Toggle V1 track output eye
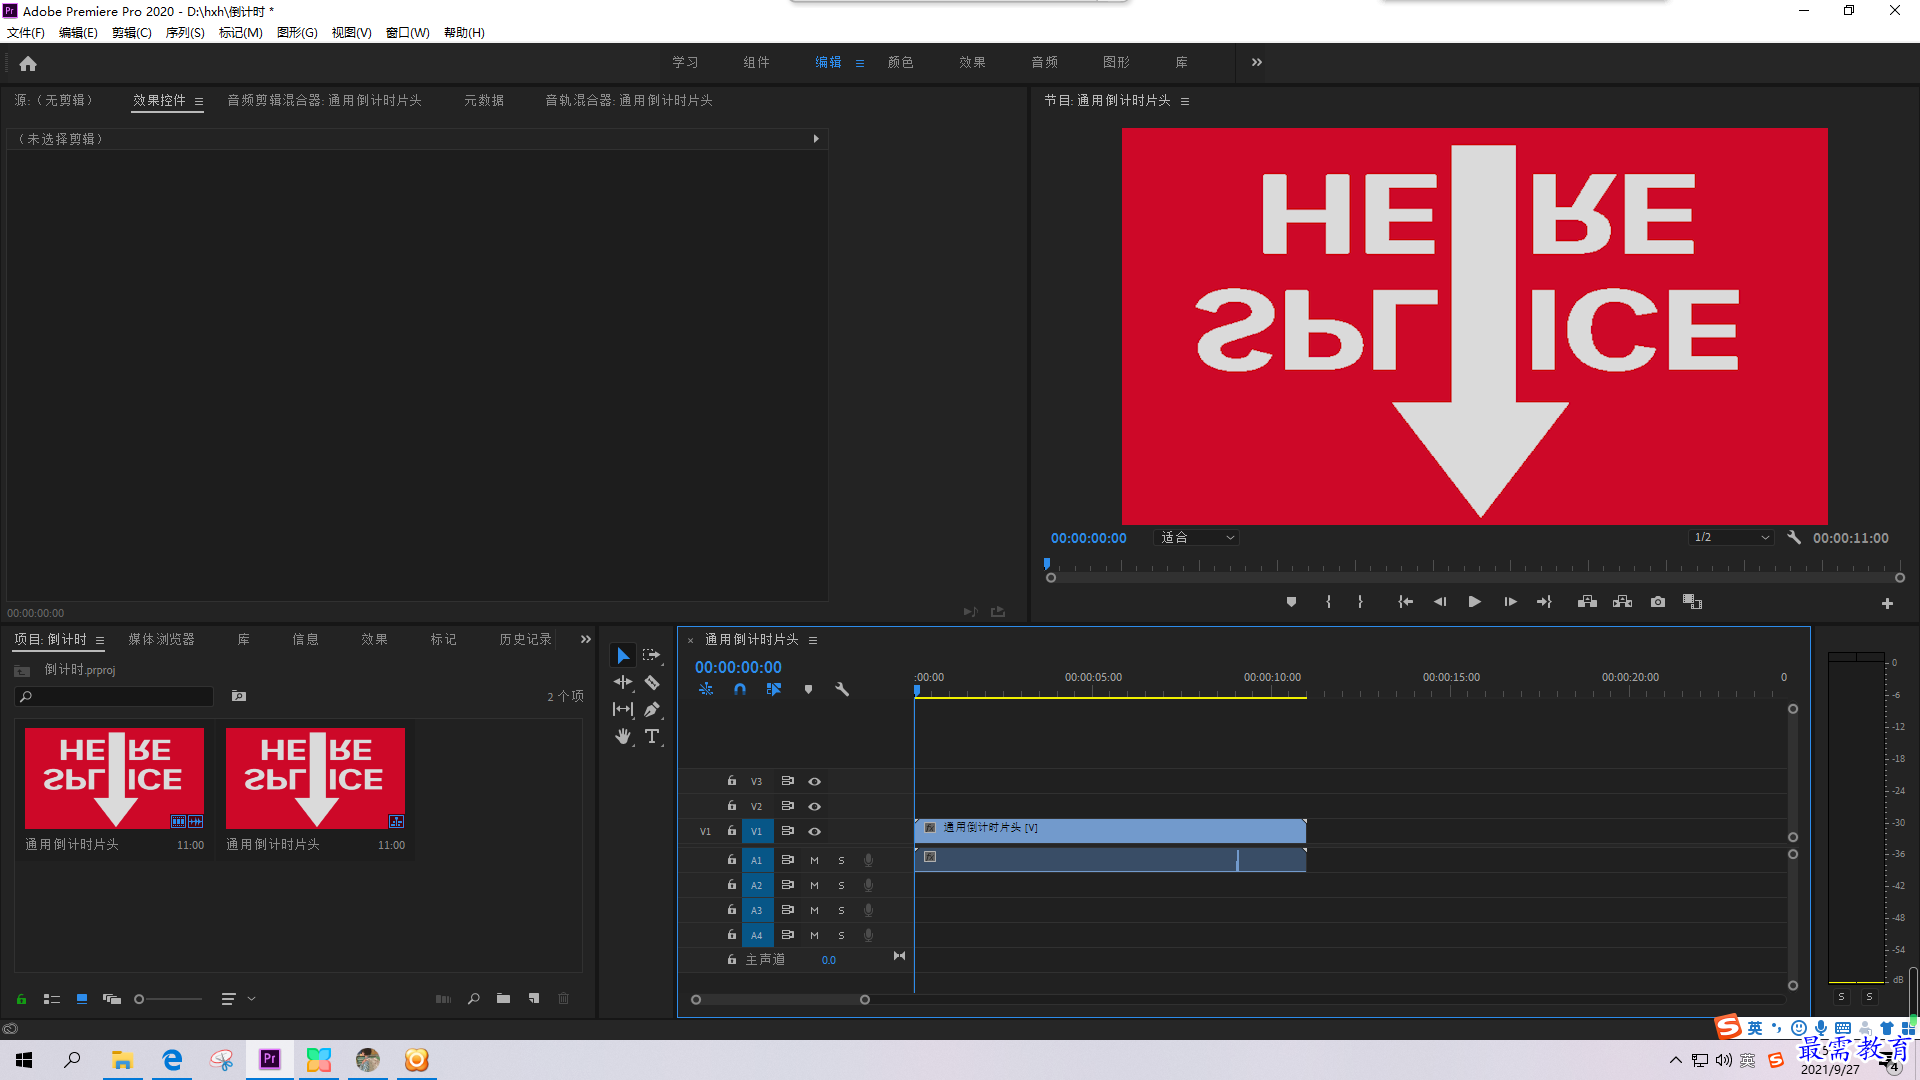 [x=814, y=831]
